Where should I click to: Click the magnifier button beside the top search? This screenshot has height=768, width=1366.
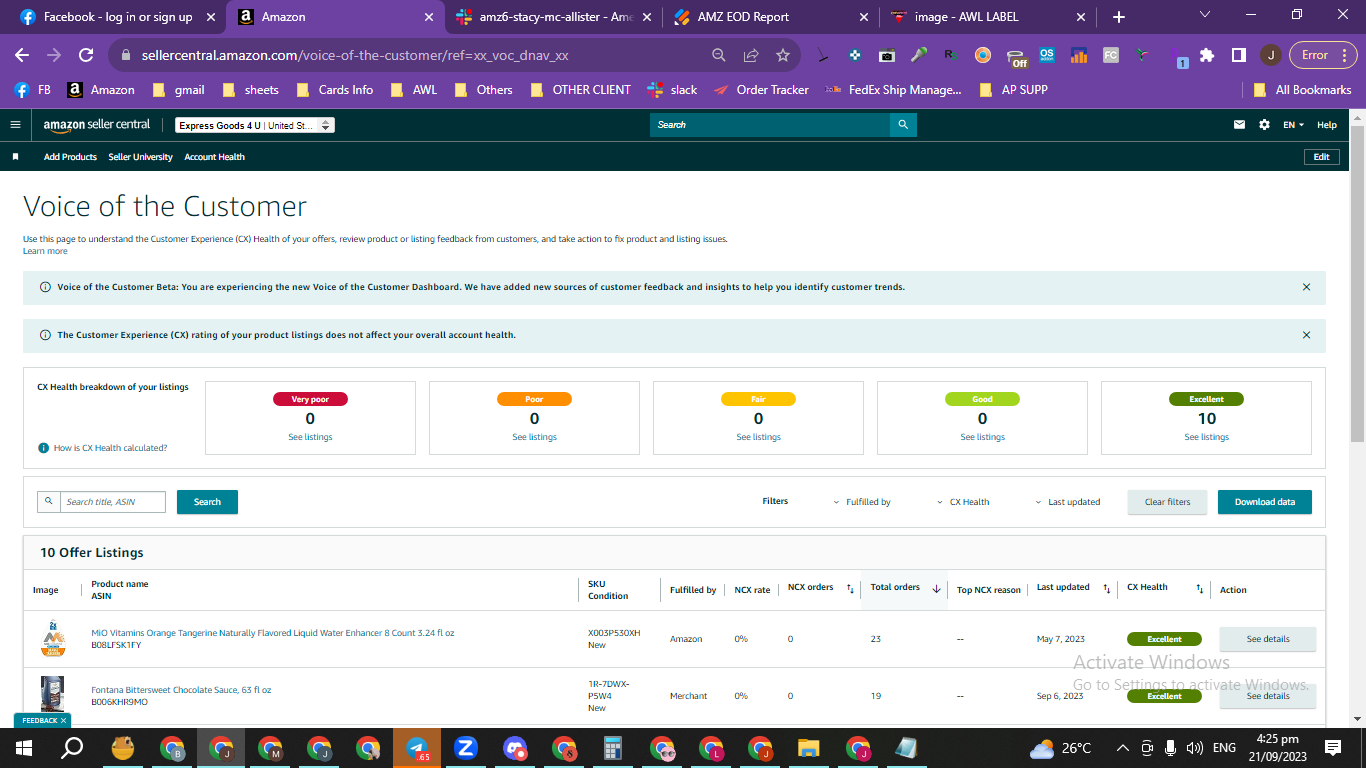pyautogui.click(x=903, y=125)
